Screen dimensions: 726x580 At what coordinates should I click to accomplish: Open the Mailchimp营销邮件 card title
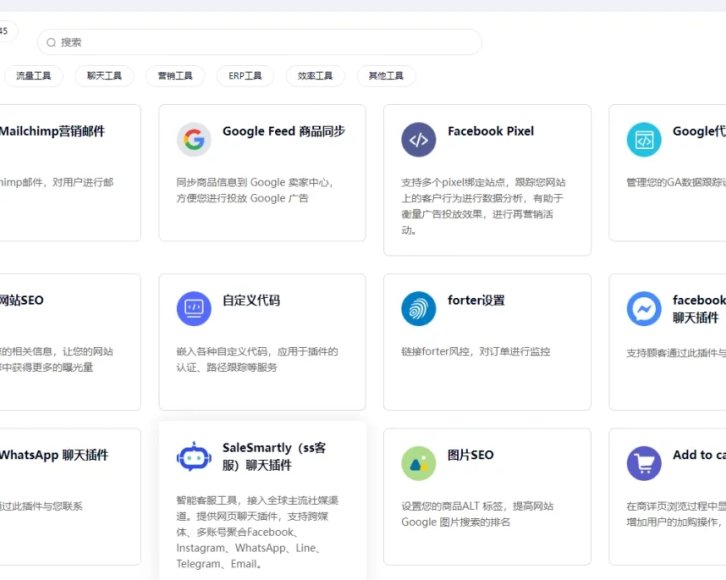pyautogui.click(x=52, y=131)
